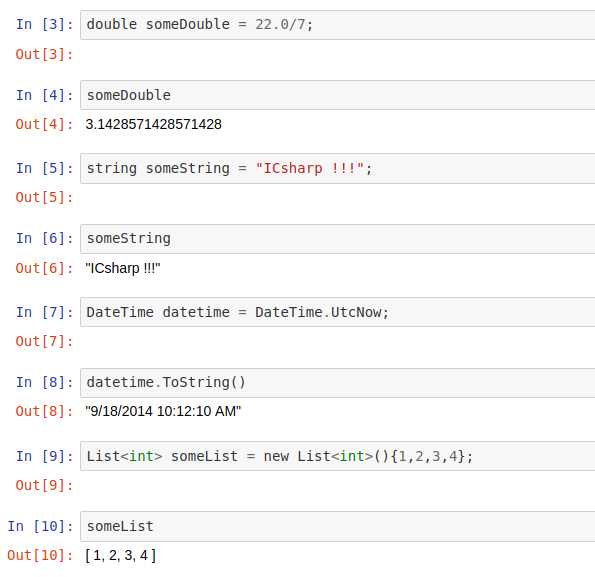Click output value 3.142857142857​1428

point(153,124)
